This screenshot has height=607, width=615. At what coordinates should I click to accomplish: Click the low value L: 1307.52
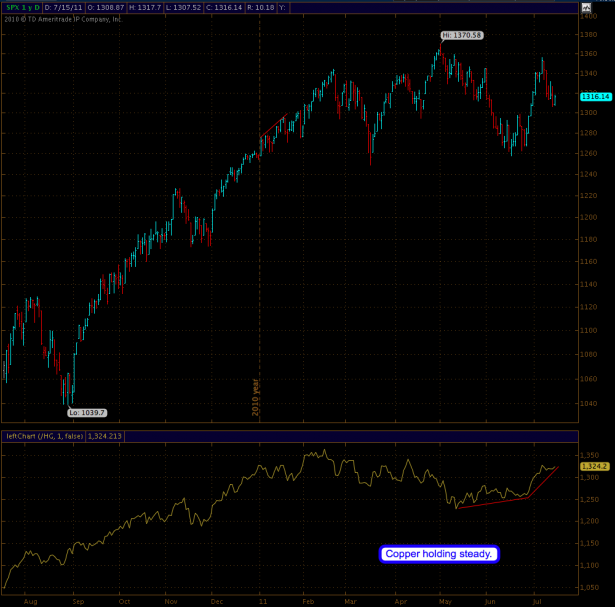click(x=183, y=7)
